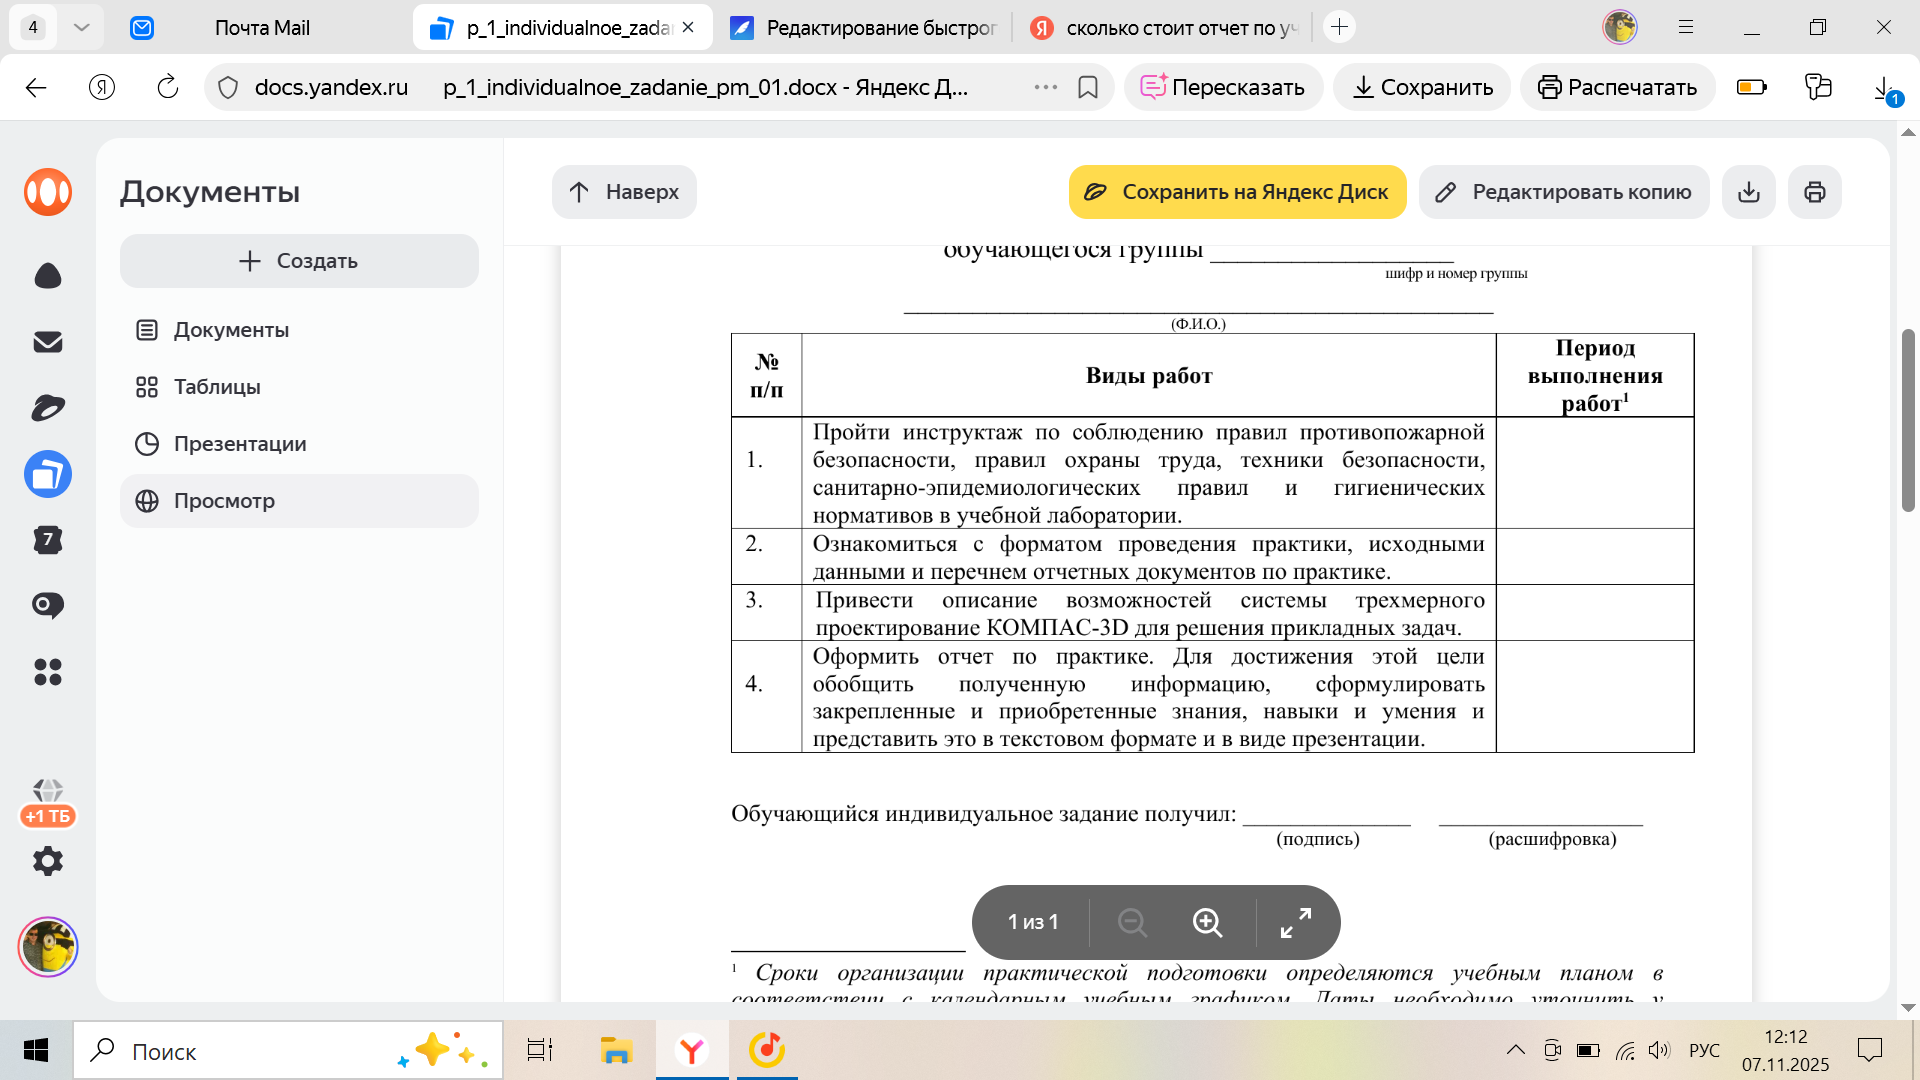Image resolution: width=1920 pixels, height=1080 pixels.
Task: Click the page vertical scrollbar thumb
Action: pyautogui.click(x=1908, y=420)
